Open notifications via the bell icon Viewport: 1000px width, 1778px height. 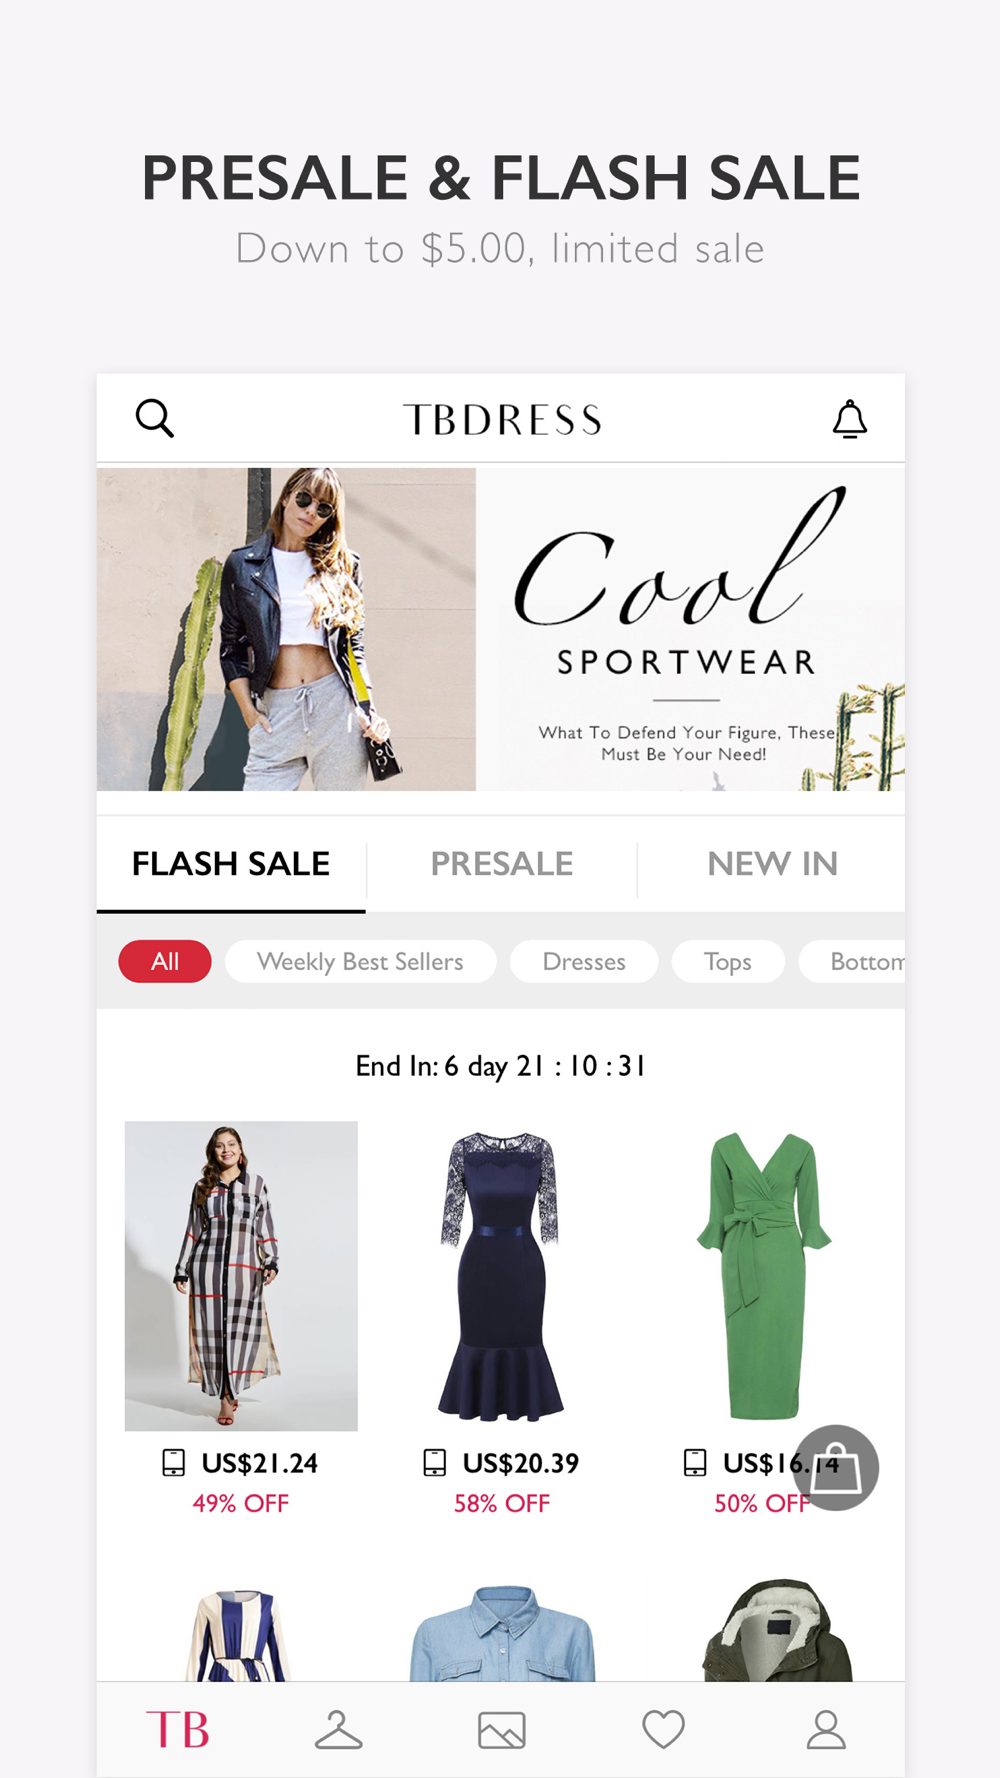click(x=850, y=419)
